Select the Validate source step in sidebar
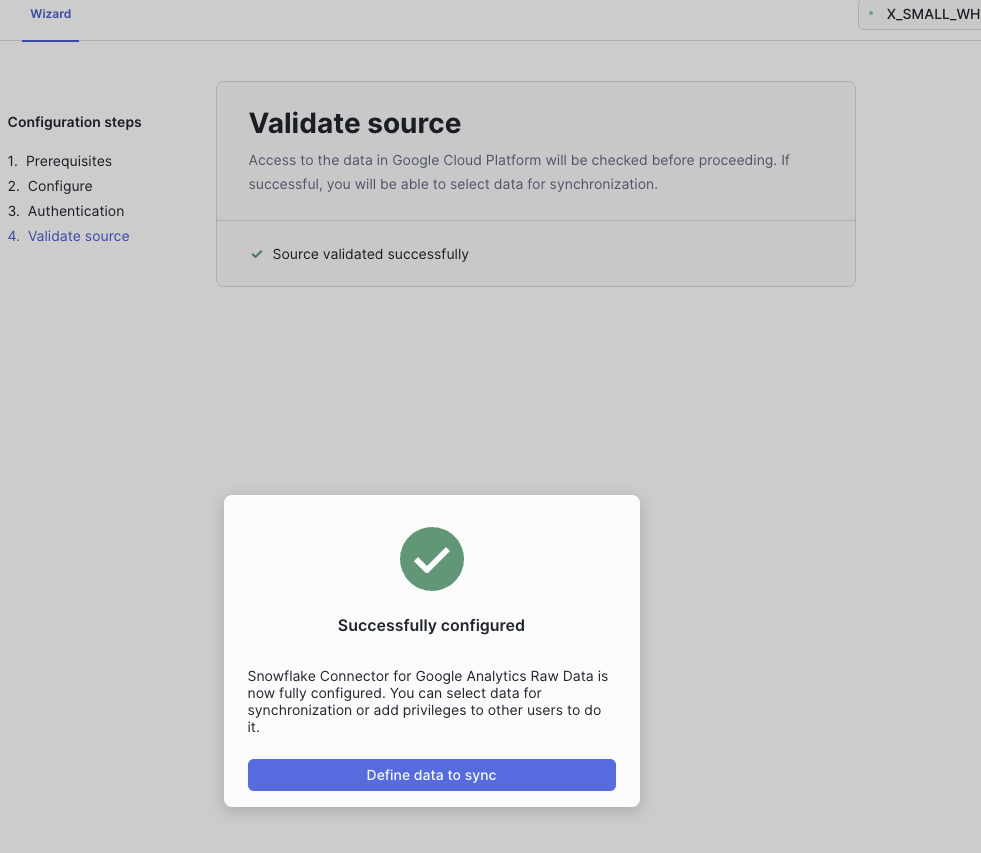 click(x=78, y=236)
